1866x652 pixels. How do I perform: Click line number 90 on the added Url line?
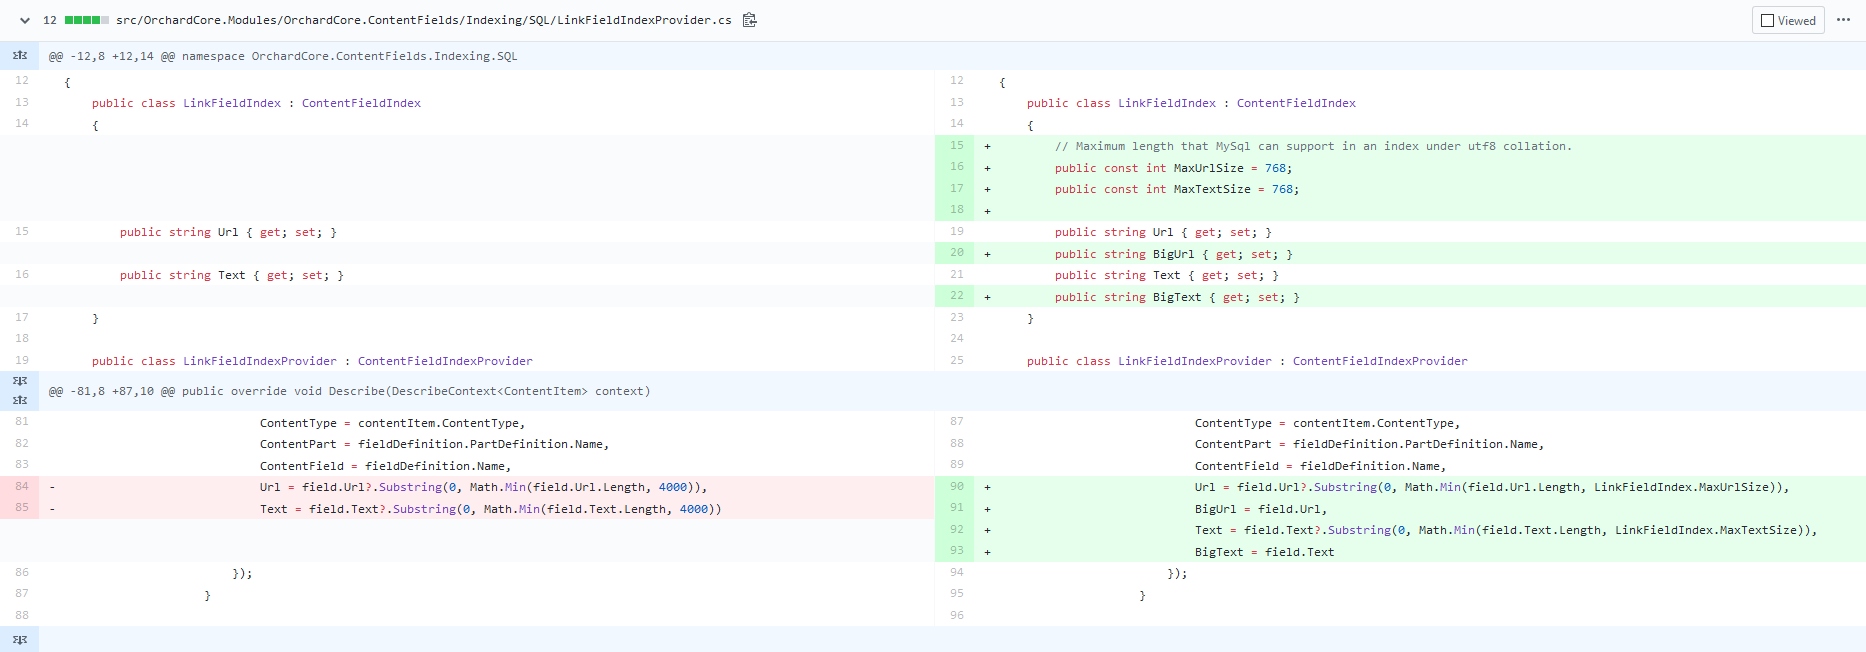pyautogui.click(x=956, y=486)
